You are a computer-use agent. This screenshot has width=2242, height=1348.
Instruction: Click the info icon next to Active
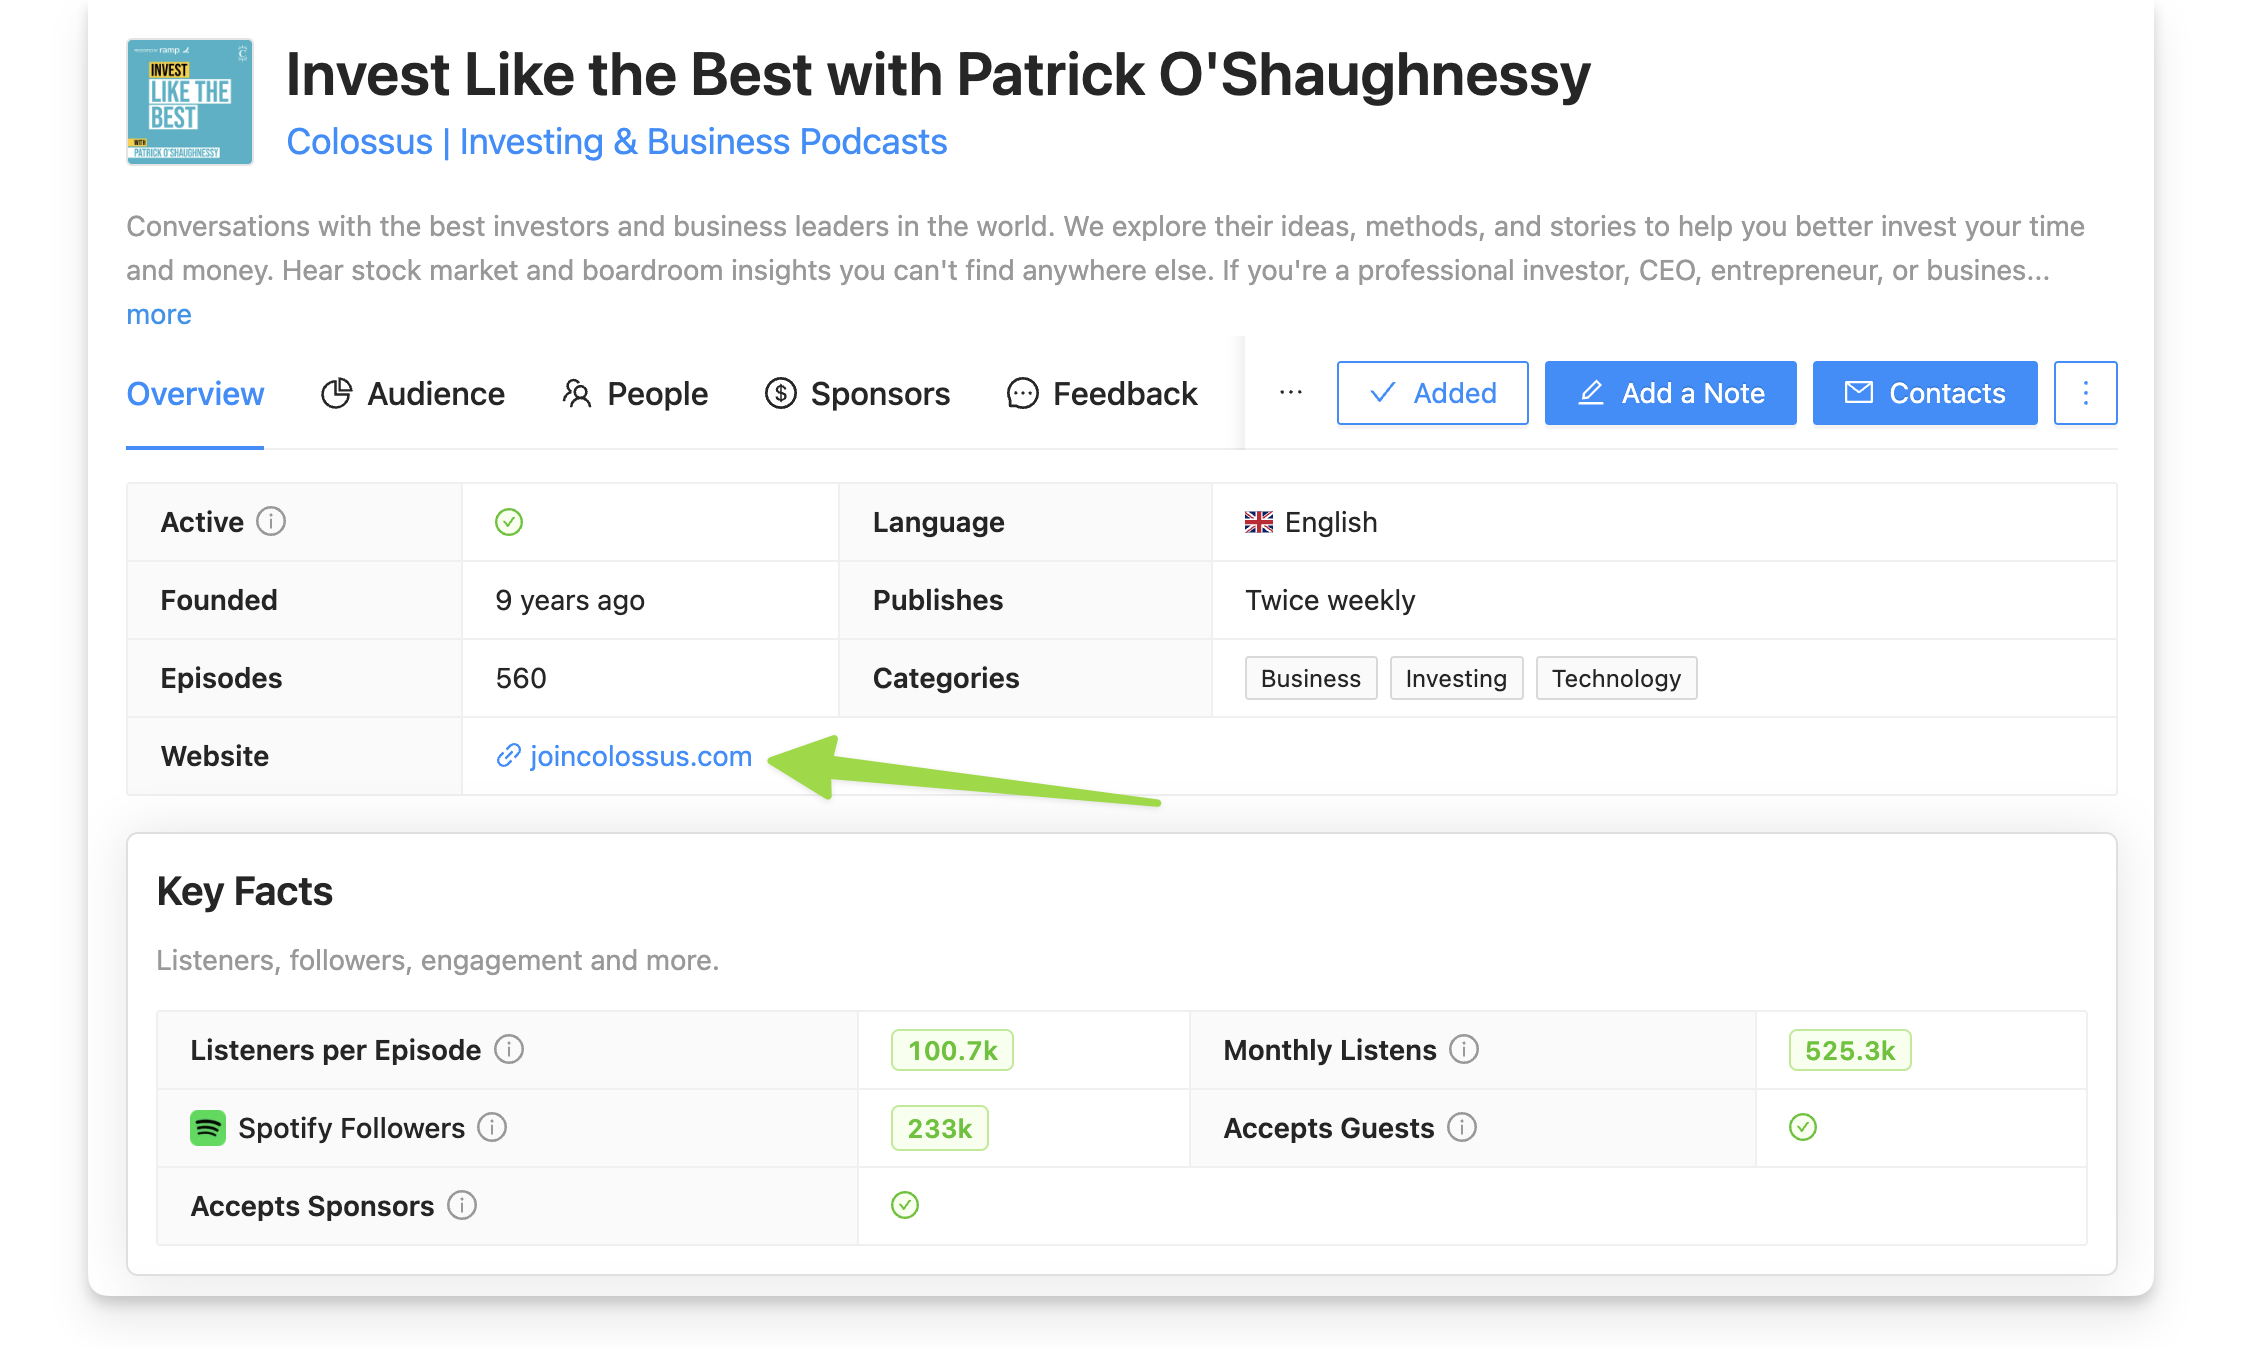pos(271,521)
